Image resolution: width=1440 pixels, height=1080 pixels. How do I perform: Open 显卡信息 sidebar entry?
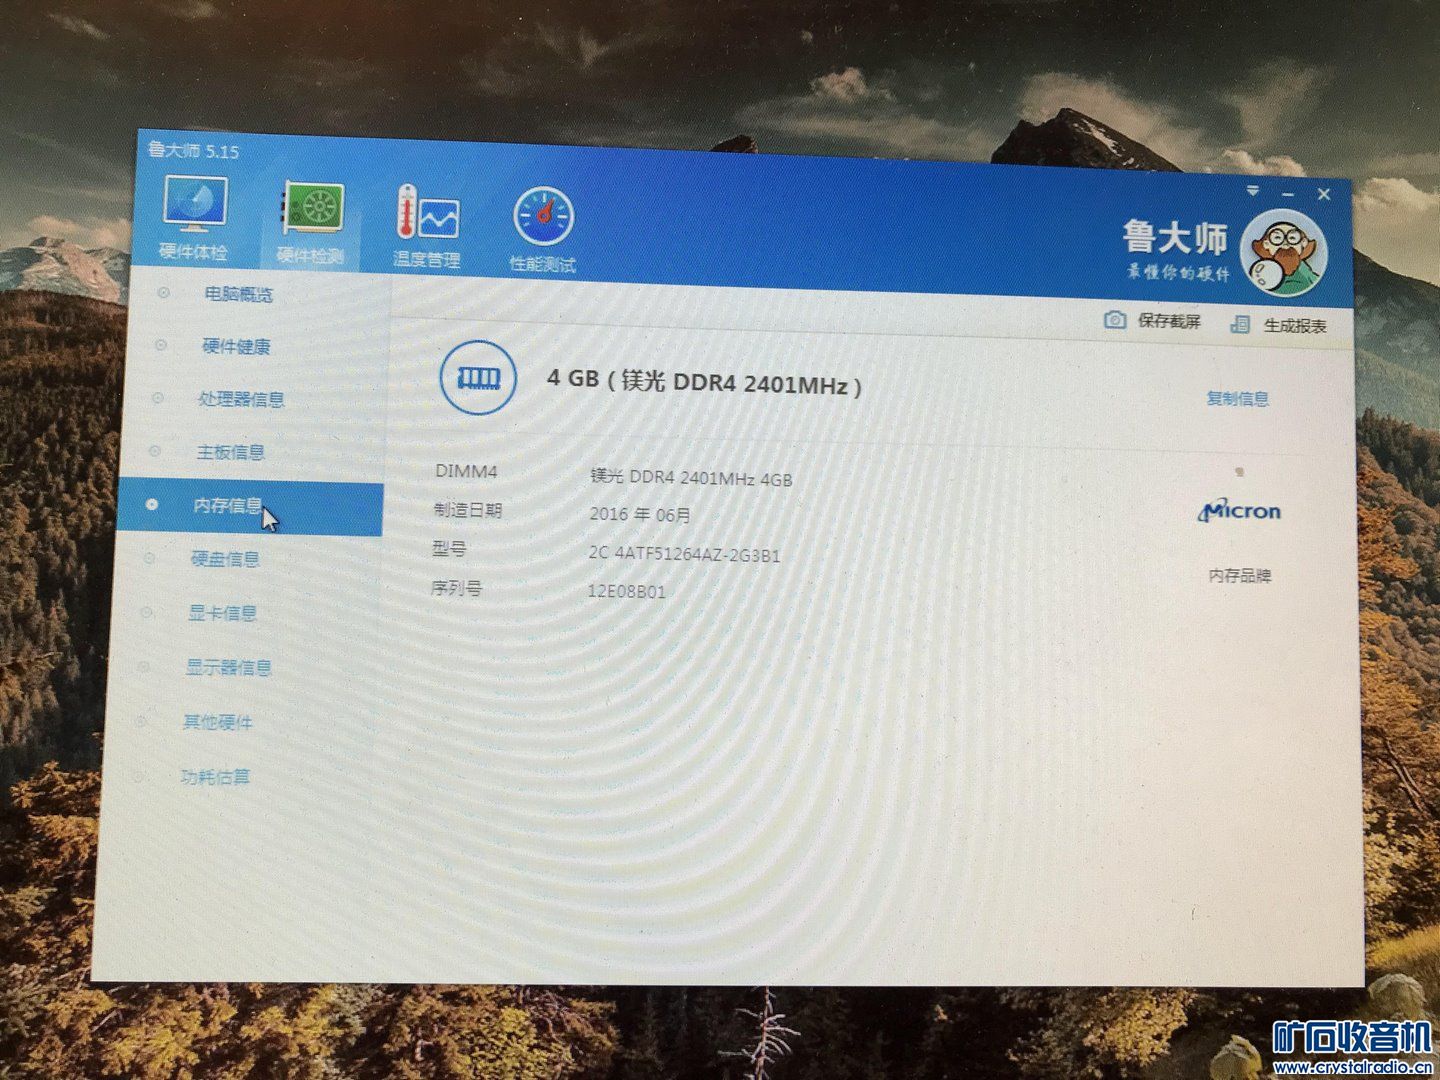click(222, 613)
